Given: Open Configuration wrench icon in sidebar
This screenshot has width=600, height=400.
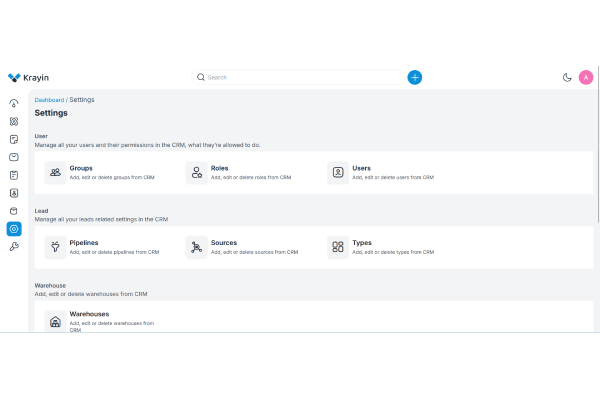Looking at the screenshot, I should pyautogui.click(x=14, y=247).
